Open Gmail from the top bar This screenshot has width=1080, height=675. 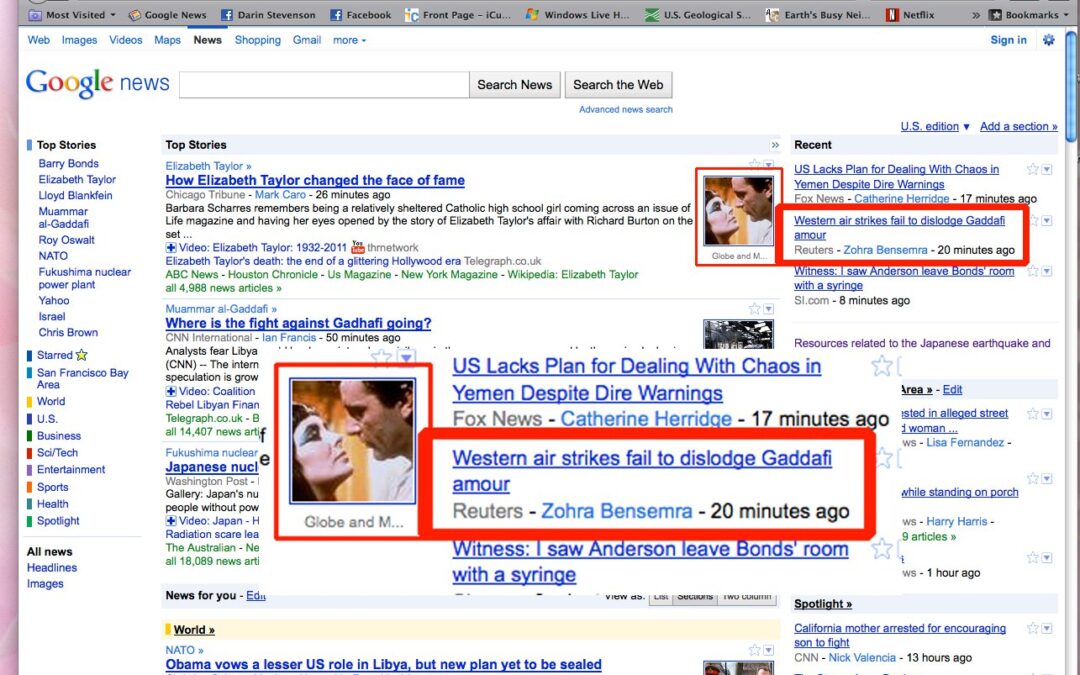coord(307,40)
